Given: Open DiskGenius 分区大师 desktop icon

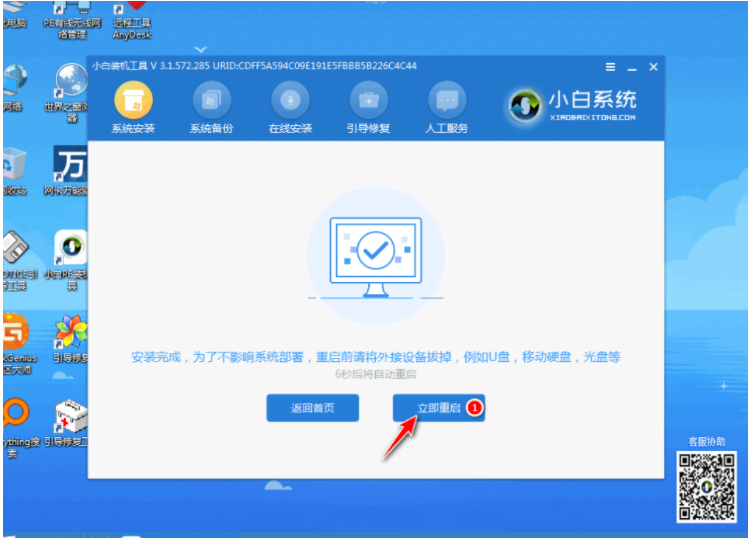Looking at the screenshot, I should click(x=18, y=344).
